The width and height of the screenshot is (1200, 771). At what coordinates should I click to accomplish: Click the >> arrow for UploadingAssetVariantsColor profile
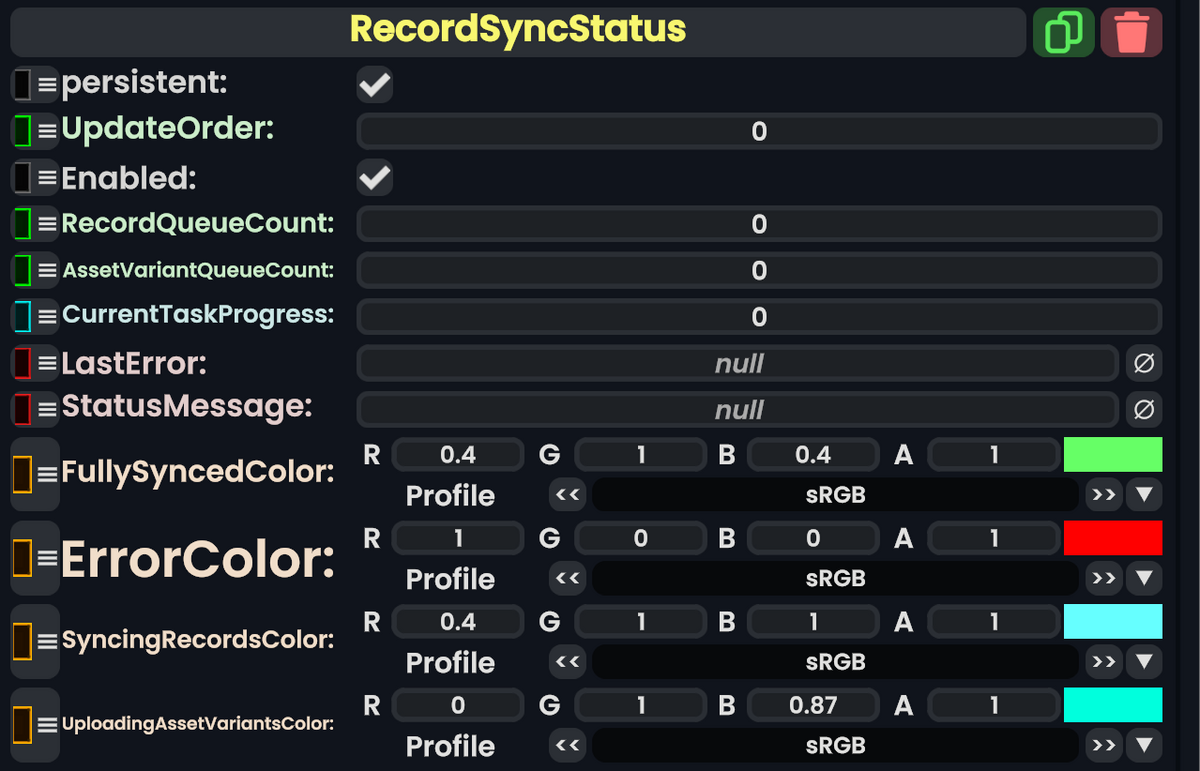[x=1103, y=745]
